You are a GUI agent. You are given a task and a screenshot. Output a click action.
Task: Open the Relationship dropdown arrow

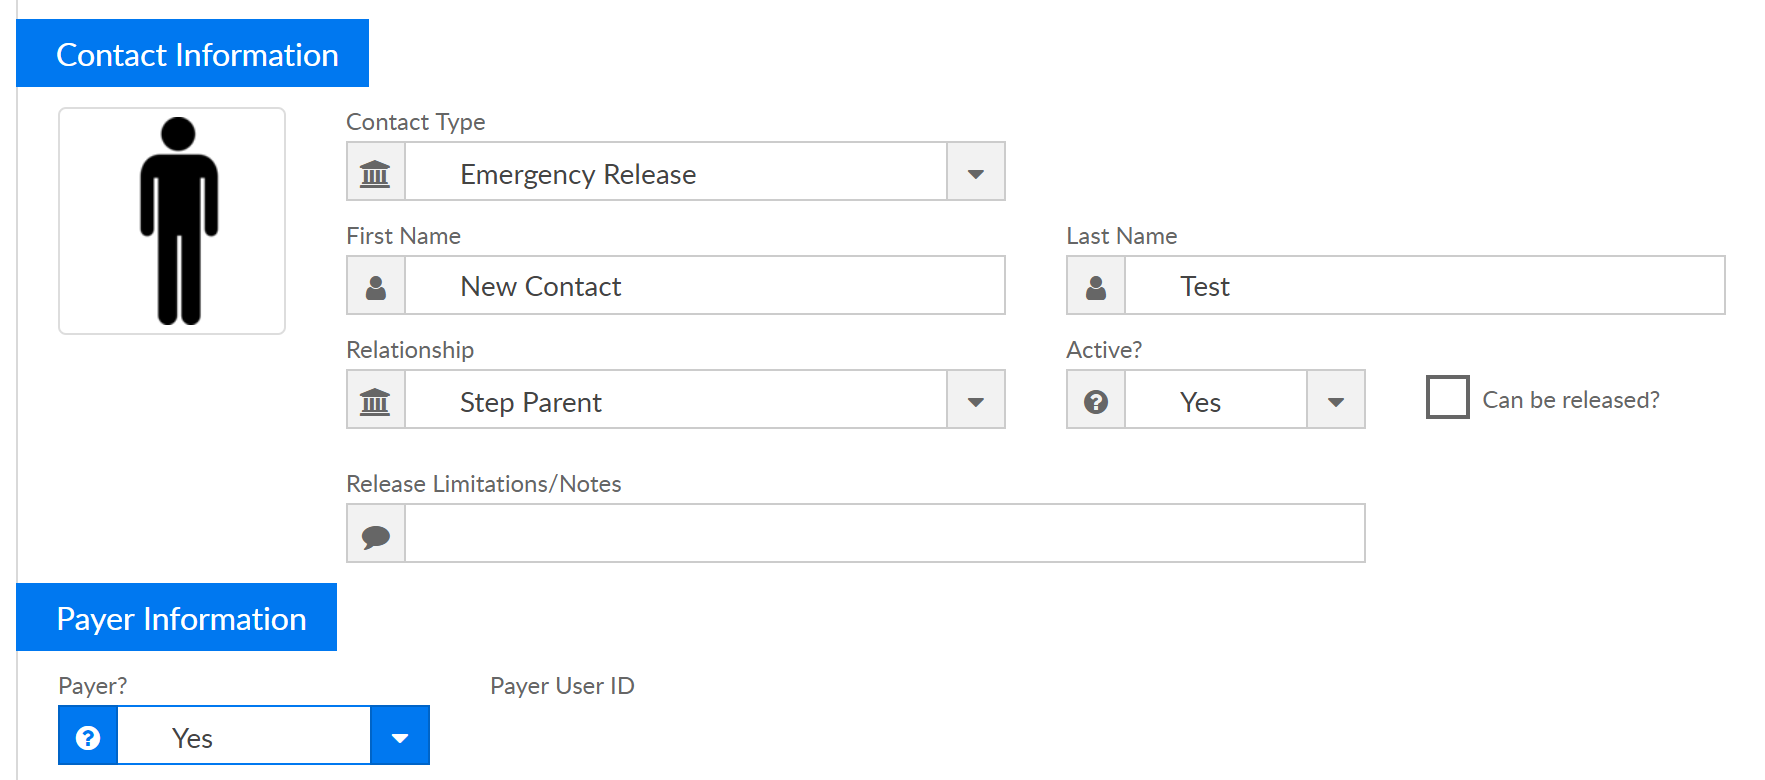click(x=976, y=401)
